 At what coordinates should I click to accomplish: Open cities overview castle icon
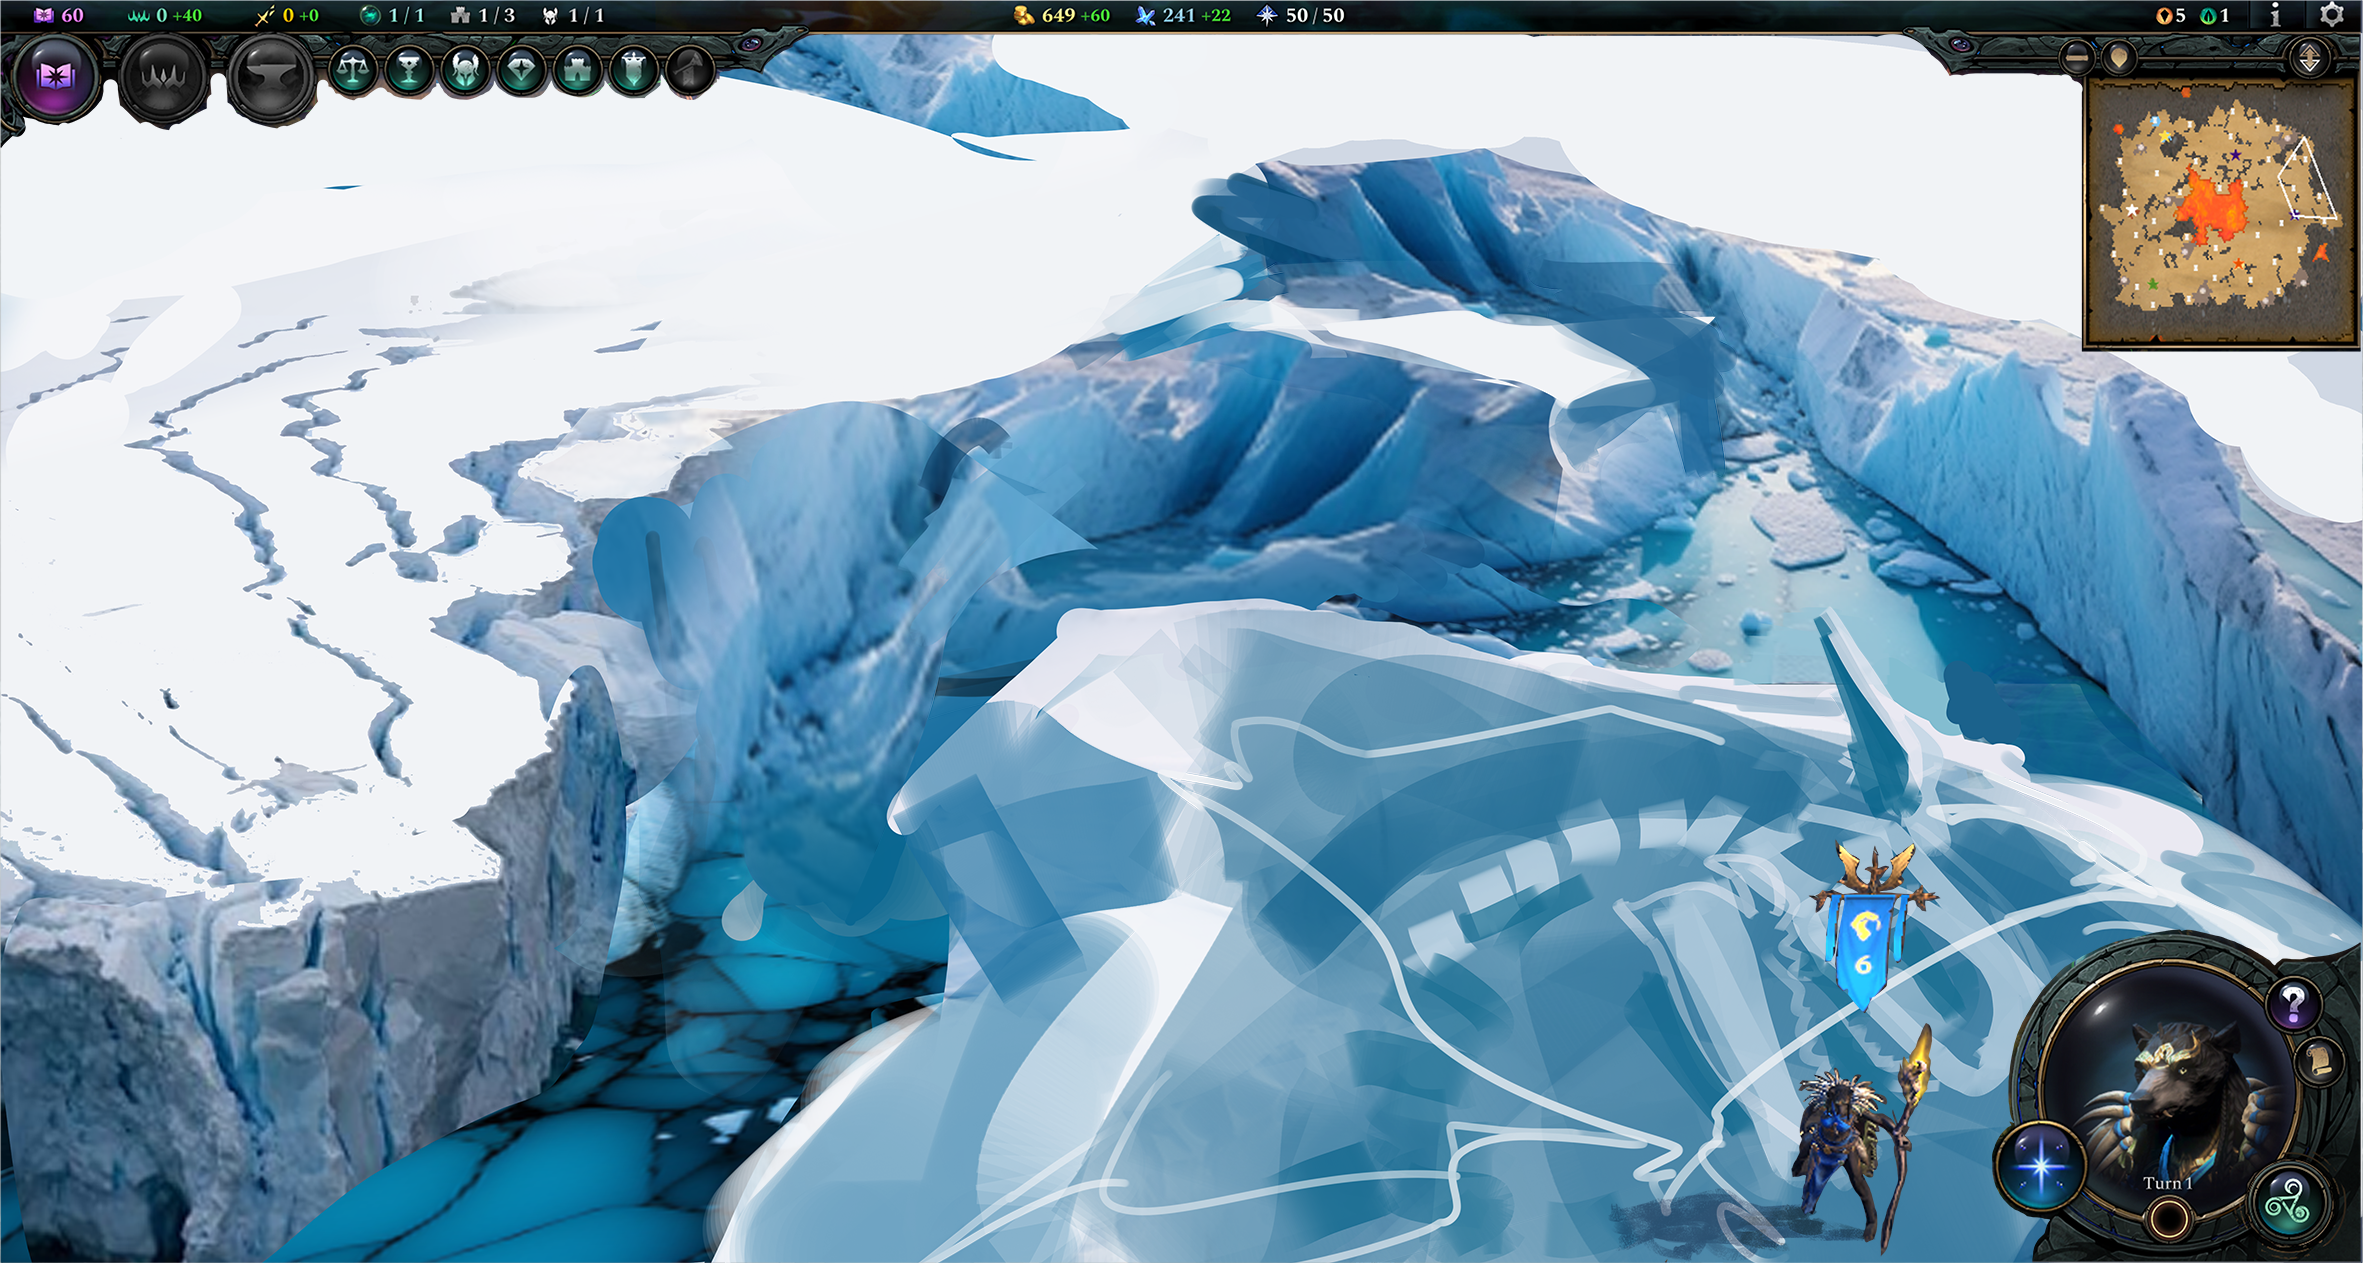tap(578, 70)
